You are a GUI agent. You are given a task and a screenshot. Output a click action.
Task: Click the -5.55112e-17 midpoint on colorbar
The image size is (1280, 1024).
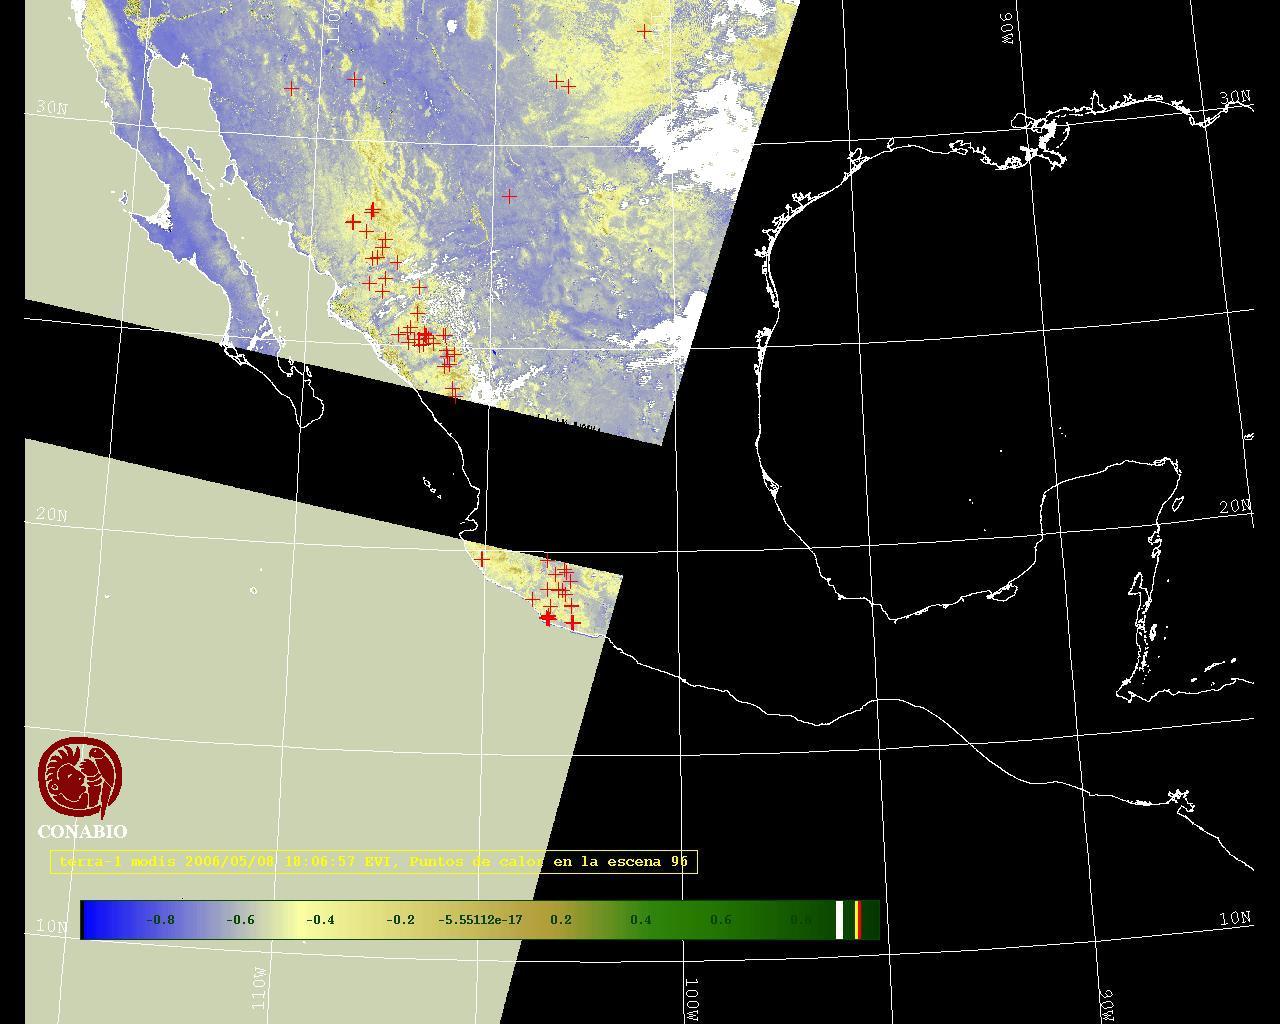coord(480,920)
